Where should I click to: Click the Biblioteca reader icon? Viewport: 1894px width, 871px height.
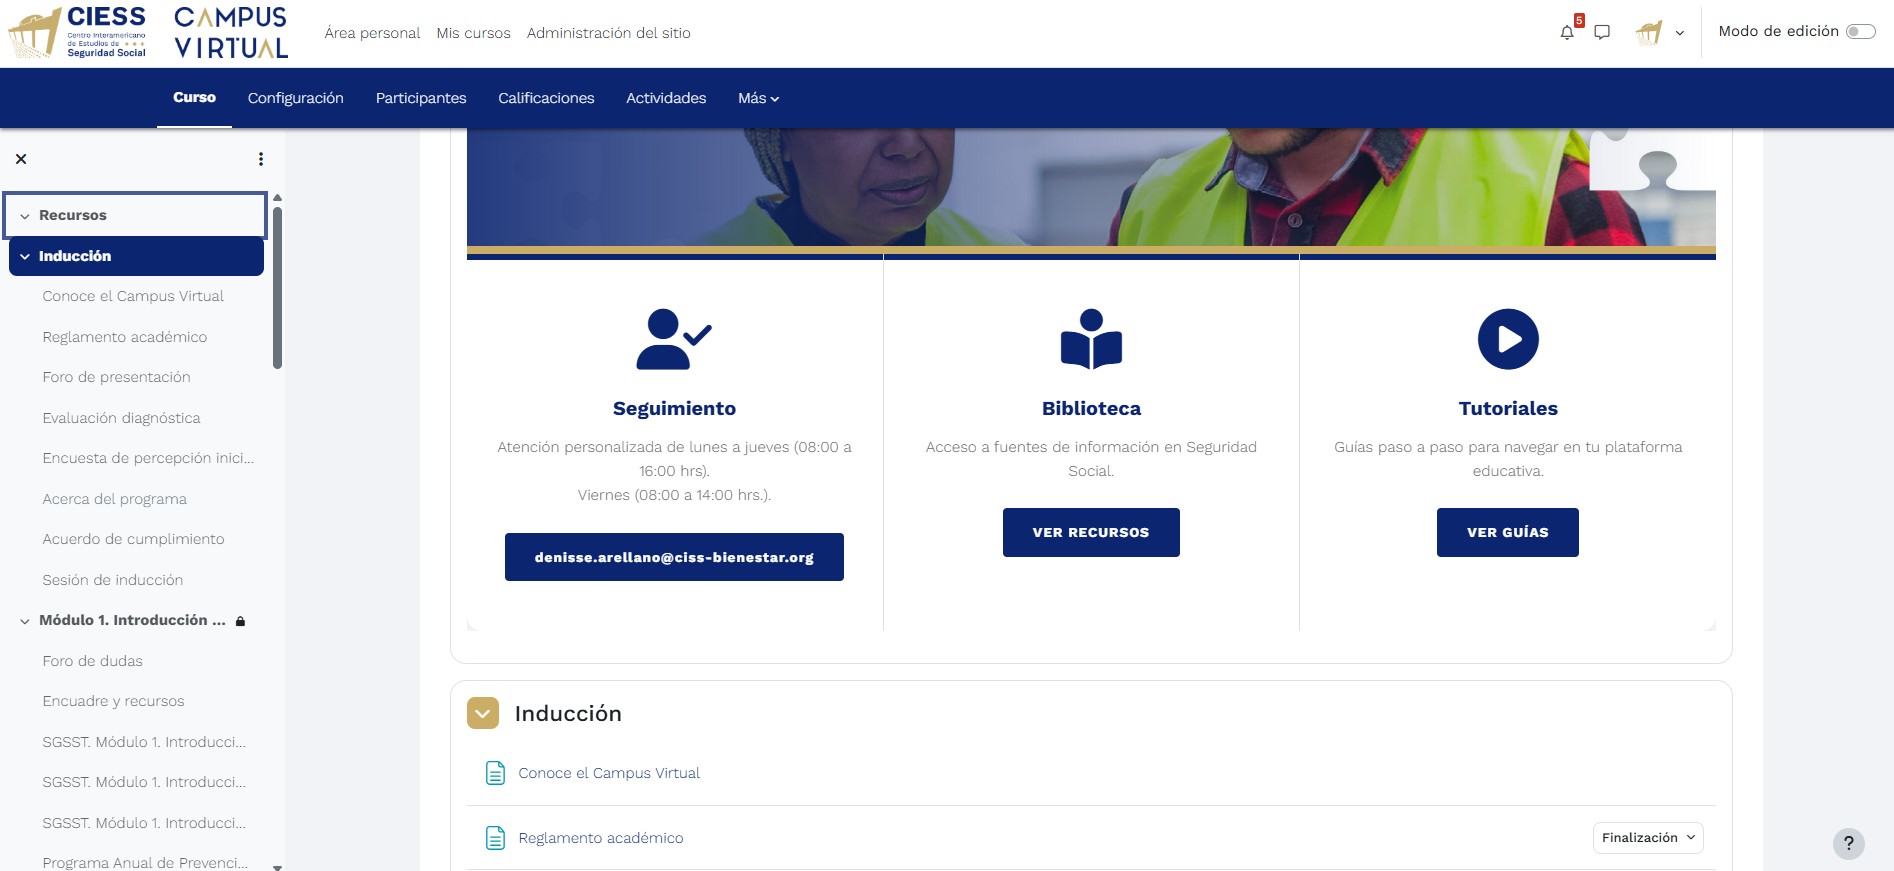[1091, 339]
